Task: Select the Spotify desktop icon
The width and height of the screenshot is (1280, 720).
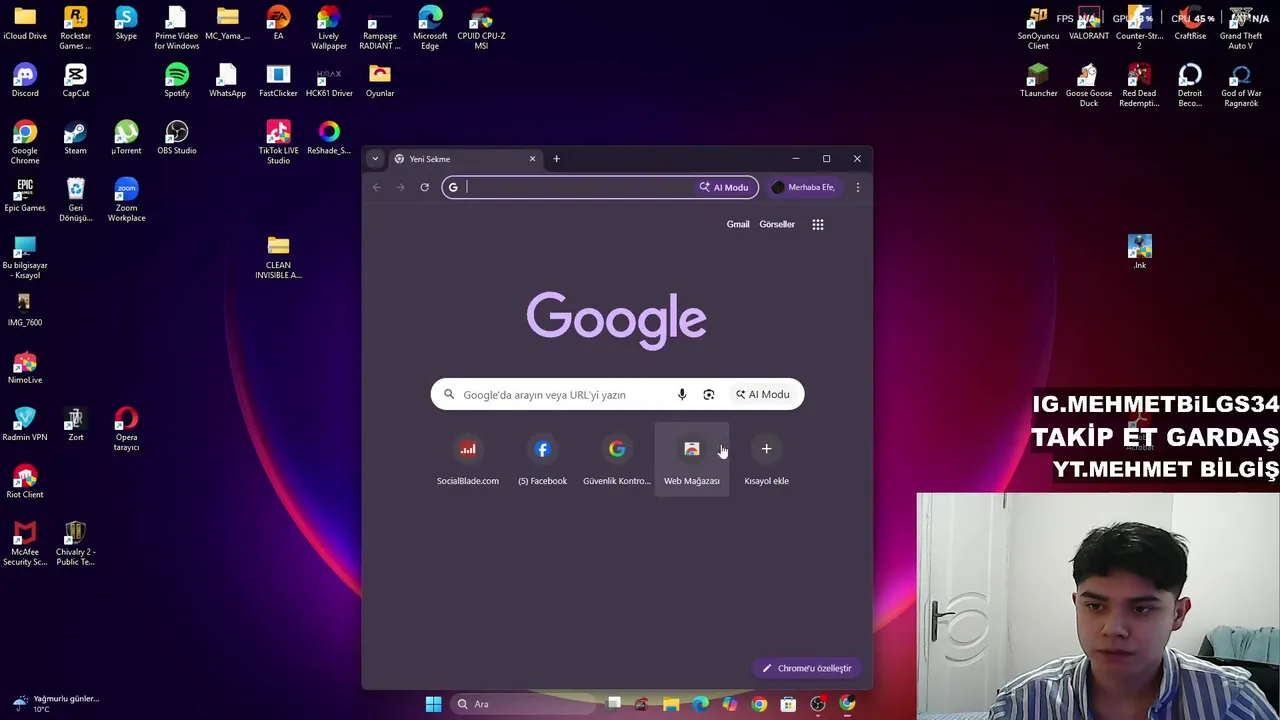Action: coord(177,81)
